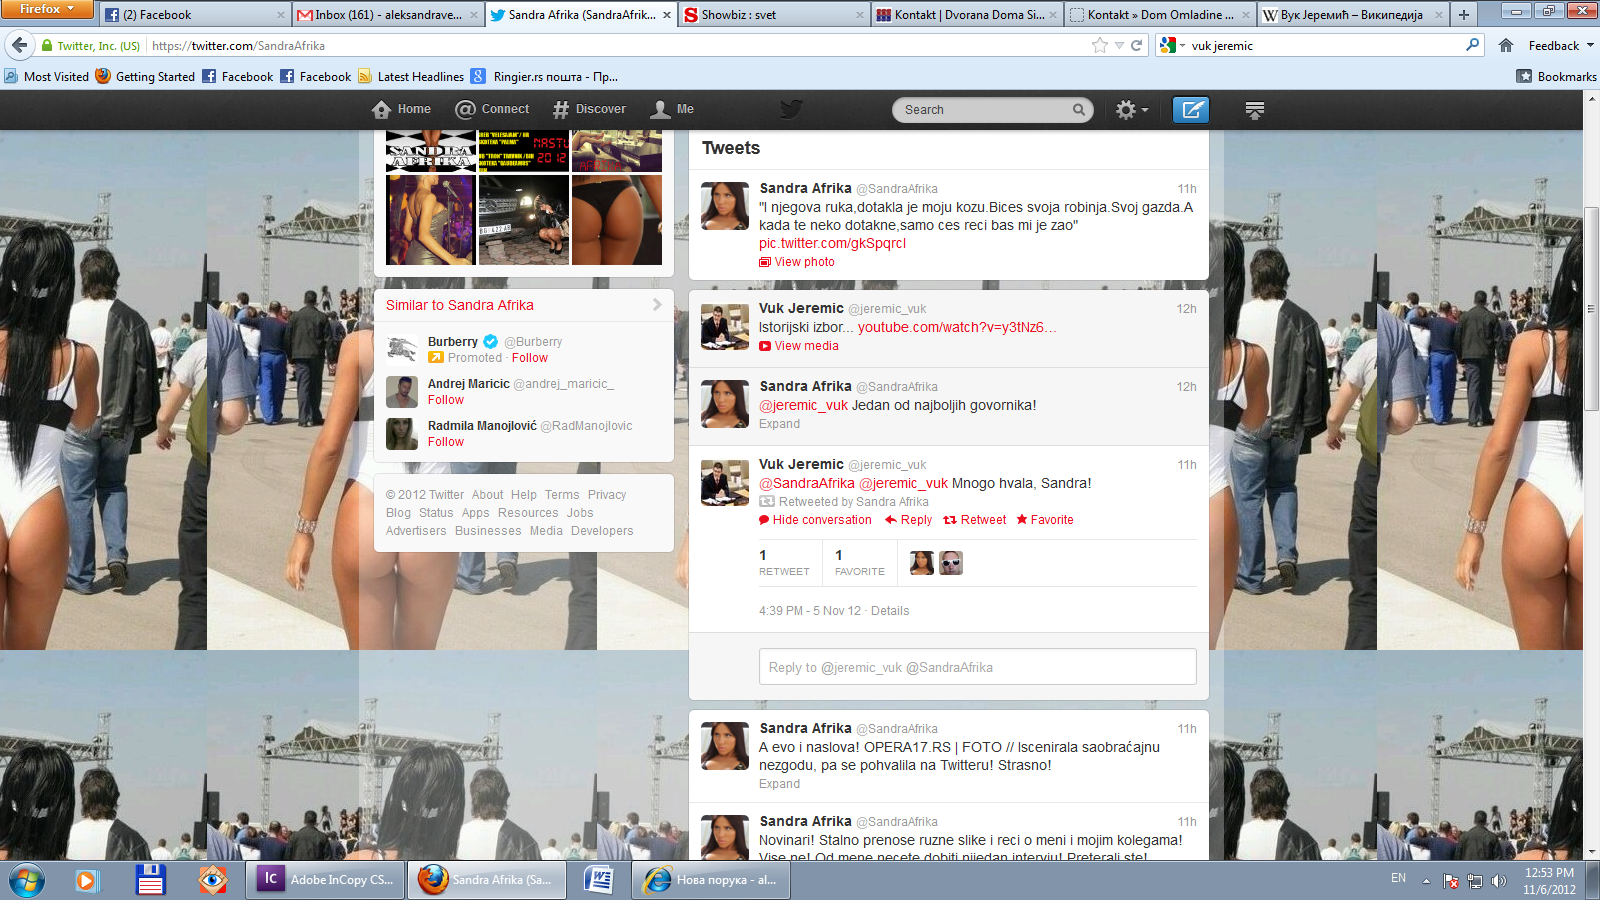Retweet Vuk Jeremic's reply tweet
The width and height of the screenshot is (1600, 900).
pyautogui.click(x=975, y=520)
